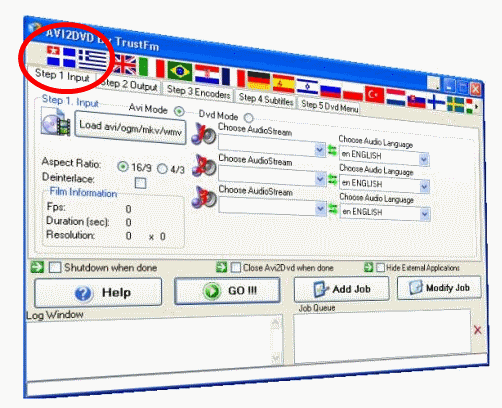Click the Add Job button
Viewport: 502px width, 408px height.
(341, 289)
